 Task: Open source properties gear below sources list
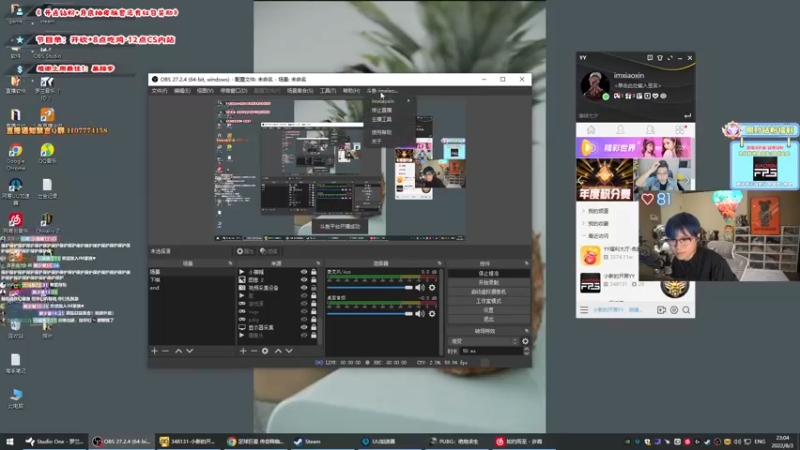pos(265,351)
